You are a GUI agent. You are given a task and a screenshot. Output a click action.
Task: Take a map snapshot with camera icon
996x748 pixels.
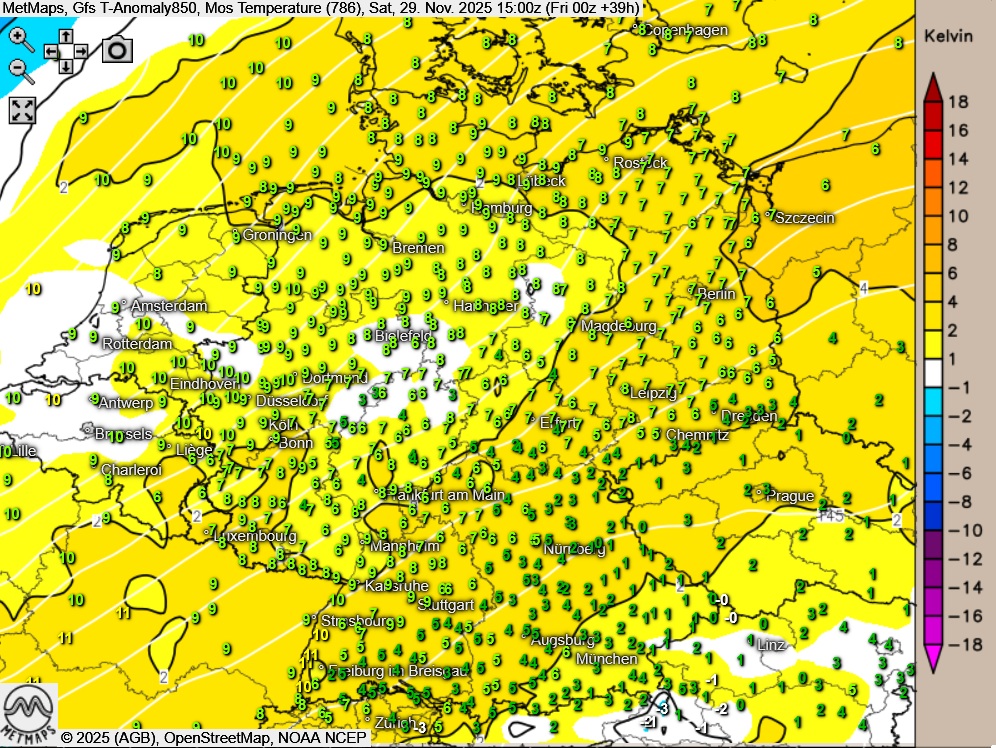117,49
